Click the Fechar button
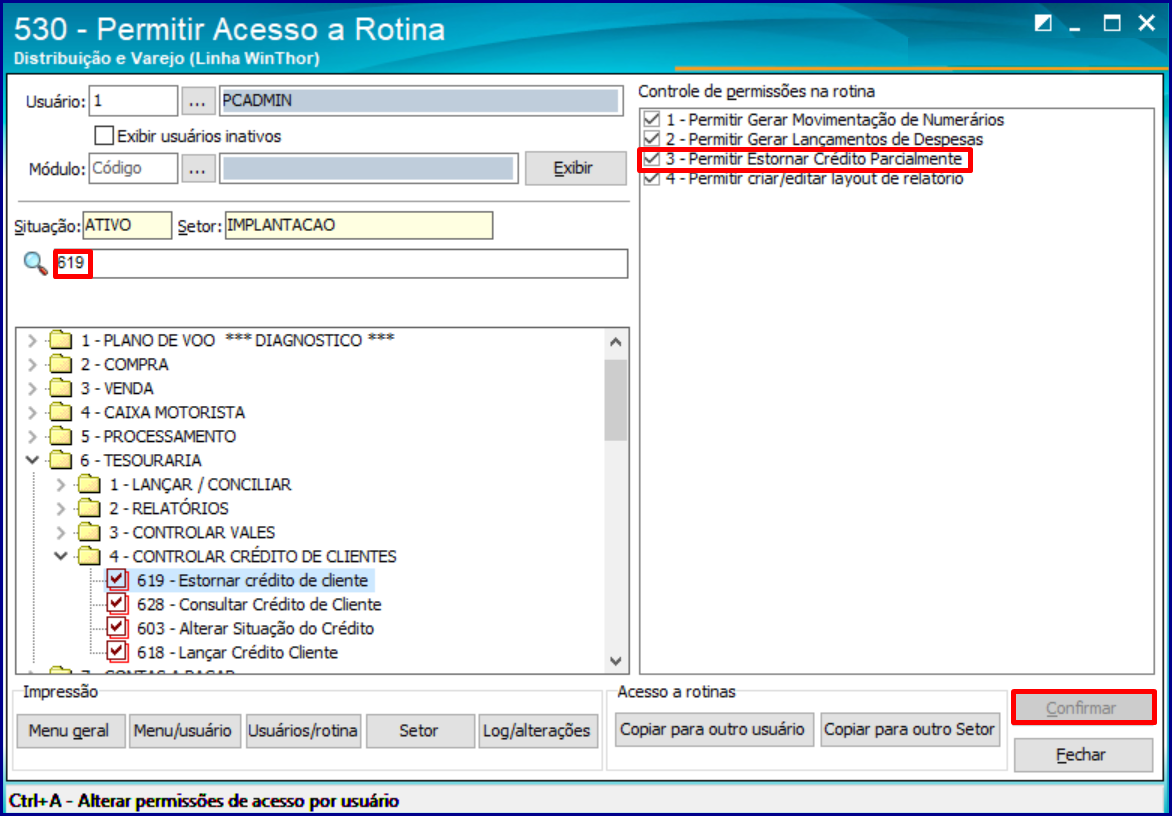 (1082, 755)
